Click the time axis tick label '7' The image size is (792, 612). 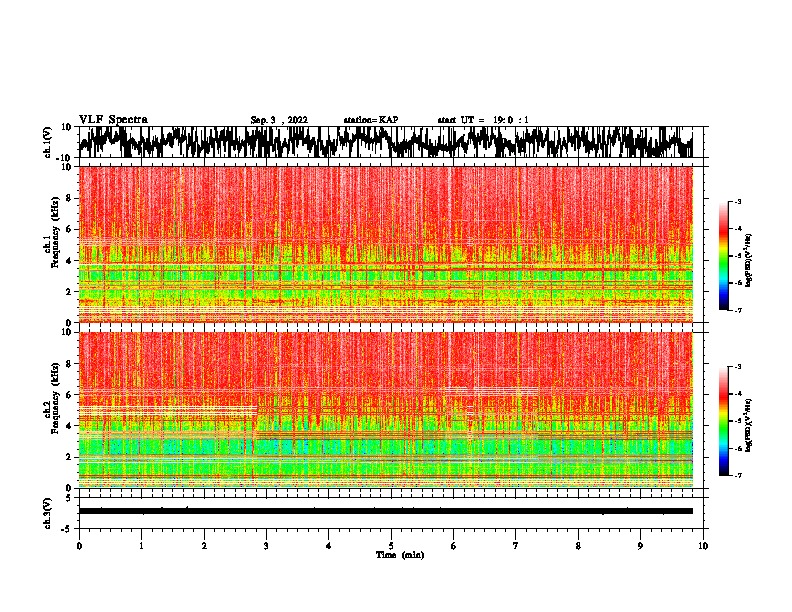(516, 546)
